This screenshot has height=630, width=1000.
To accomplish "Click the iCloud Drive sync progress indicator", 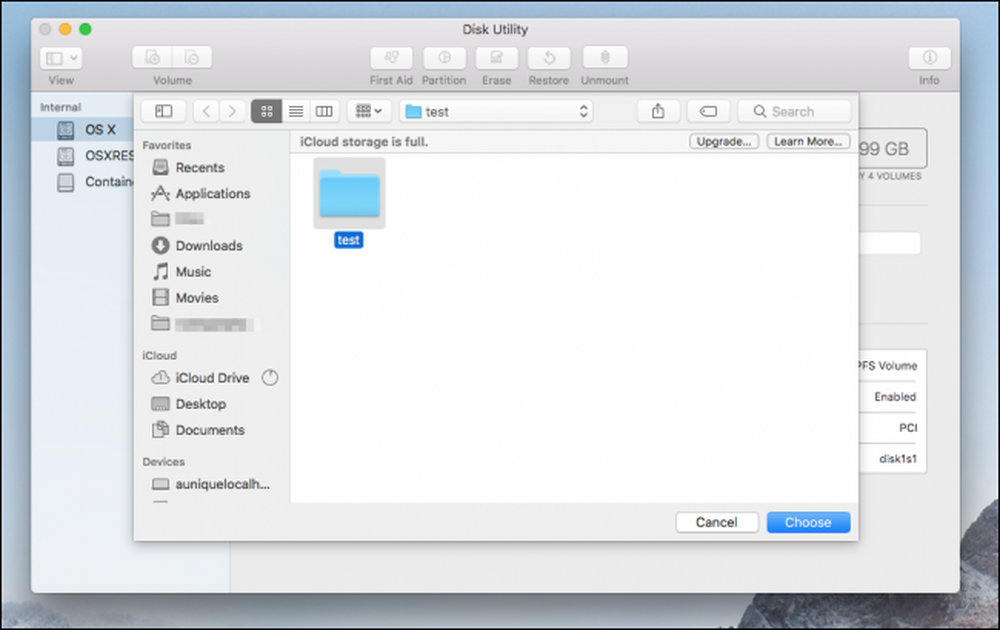I will [x=270, y=378].
